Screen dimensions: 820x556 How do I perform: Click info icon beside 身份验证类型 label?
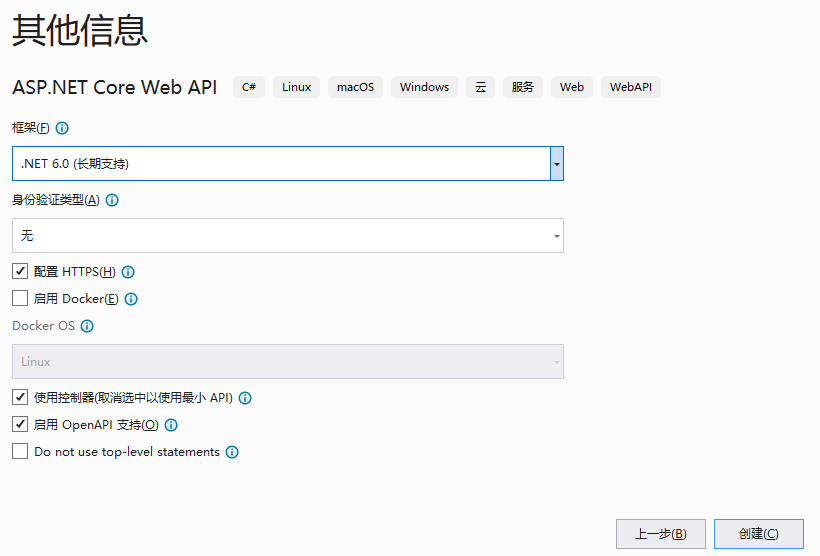click(112, 200)
